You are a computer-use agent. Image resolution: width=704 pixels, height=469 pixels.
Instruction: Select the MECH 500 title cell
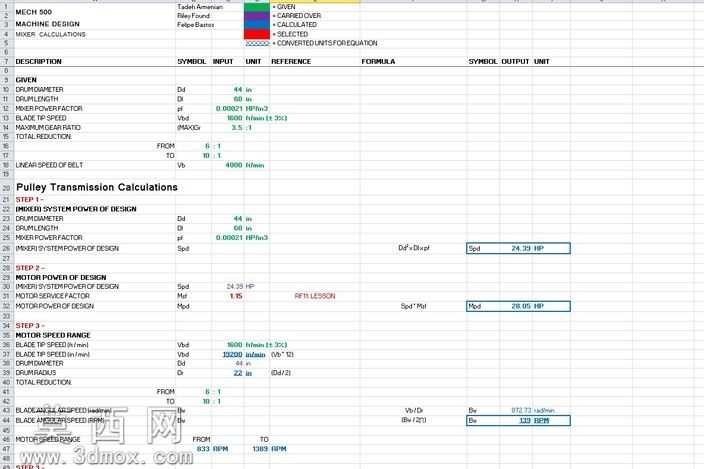(34, 12)
